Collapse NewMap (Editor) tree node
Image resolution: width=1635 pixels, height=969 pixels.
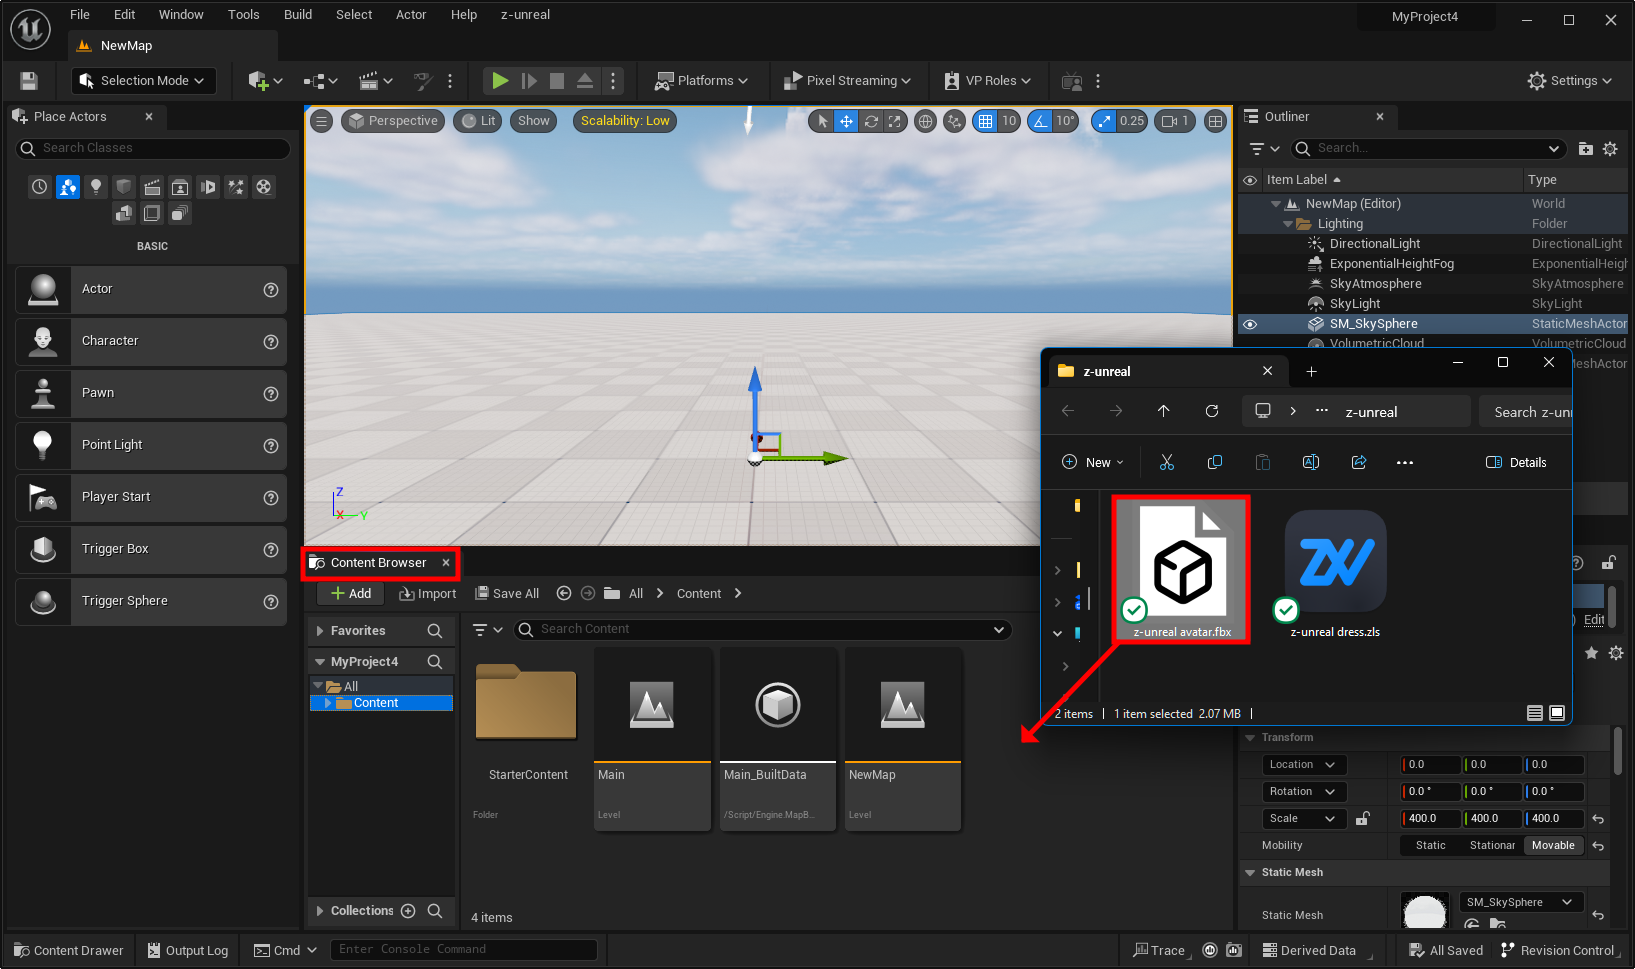tap(1275, 204)
